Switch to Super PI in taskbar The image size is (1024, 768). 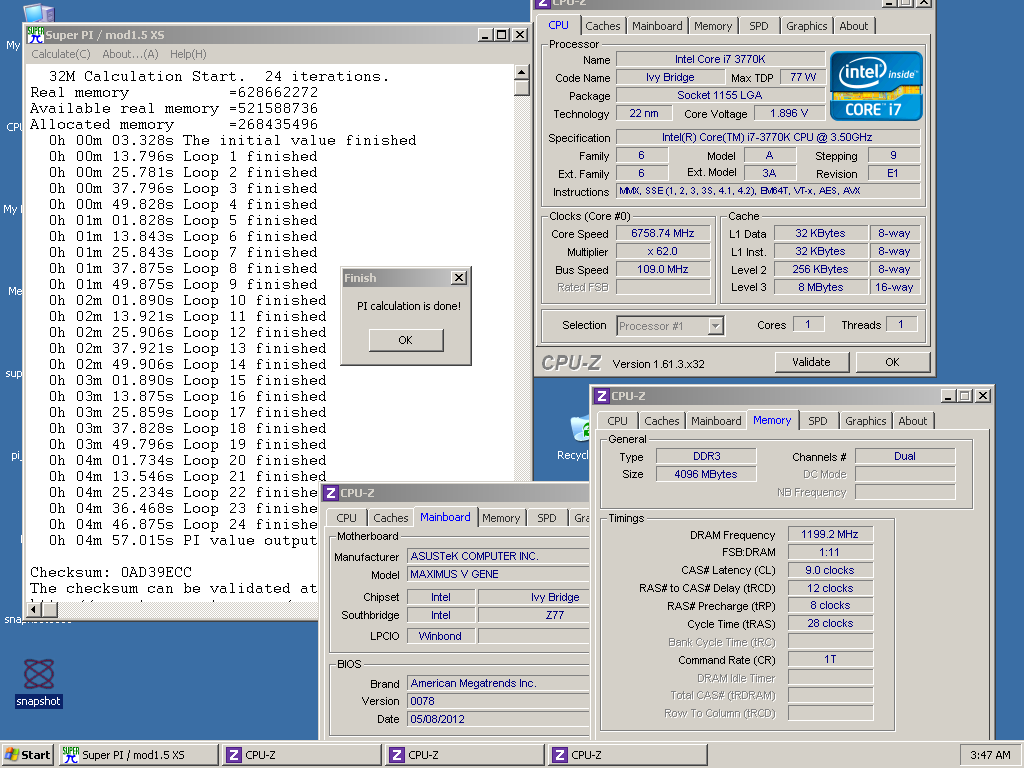138,755
